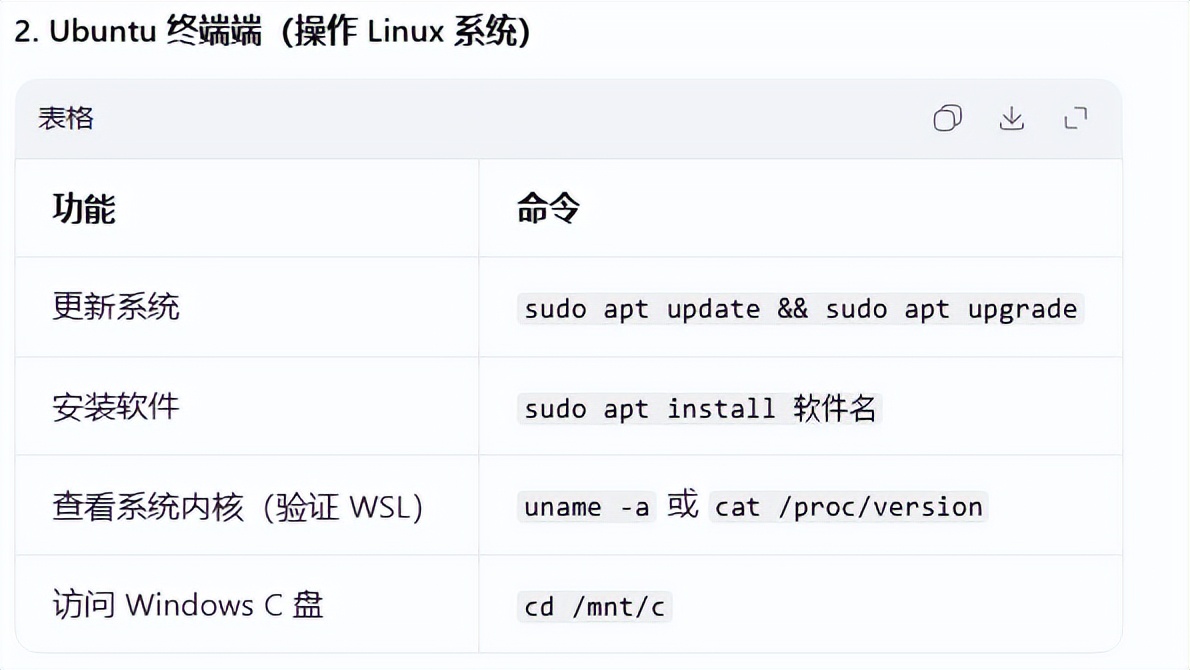
Task: Select the 更新系统 table cell
Action: point(115,309)
